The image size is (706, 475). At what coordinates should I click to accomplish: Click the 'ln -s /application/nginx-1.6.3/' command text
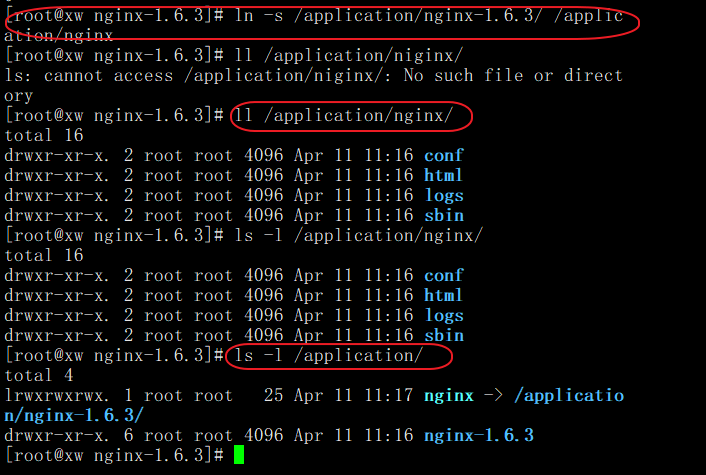pos(389,16)
